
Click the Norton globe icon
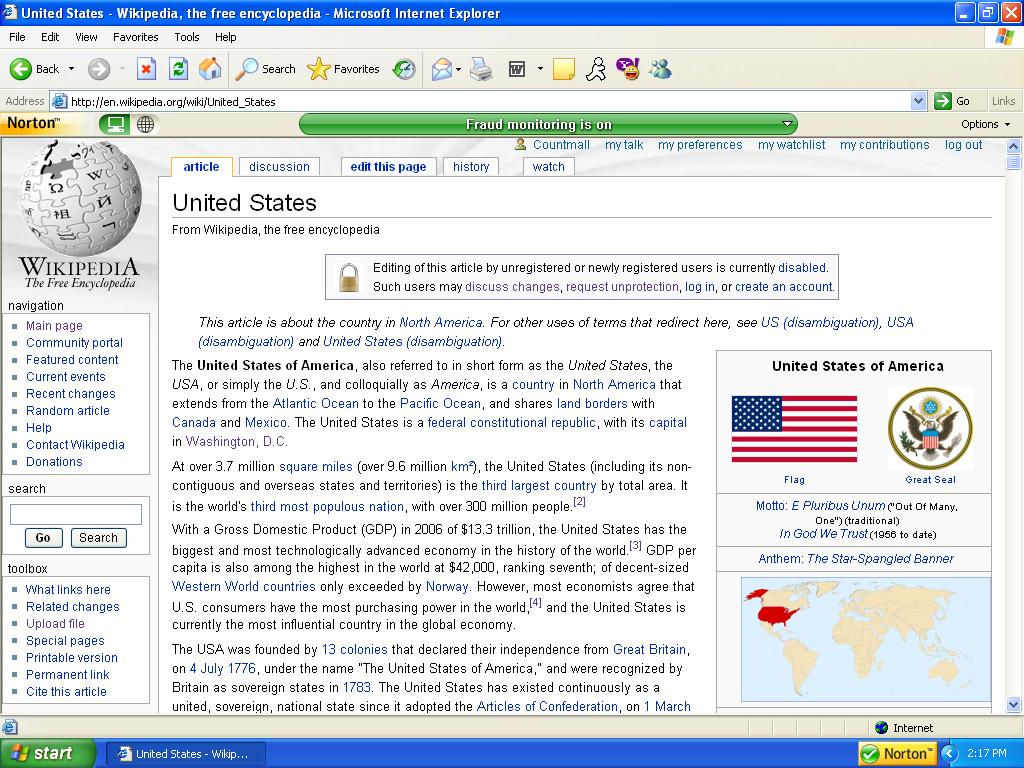coord(146,124)
